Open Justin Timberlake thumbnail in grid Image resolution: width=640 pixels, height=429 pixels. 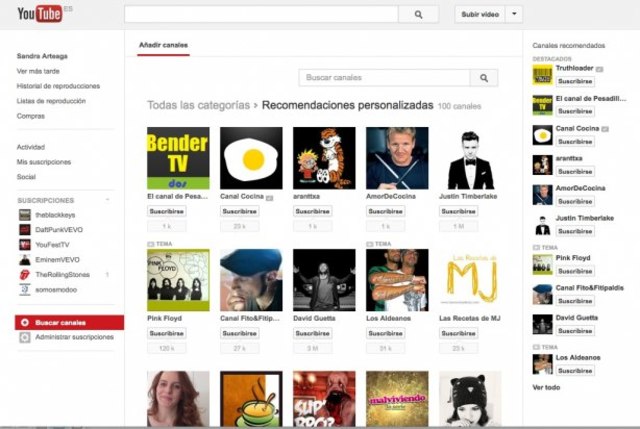click(x=470, y=158)
